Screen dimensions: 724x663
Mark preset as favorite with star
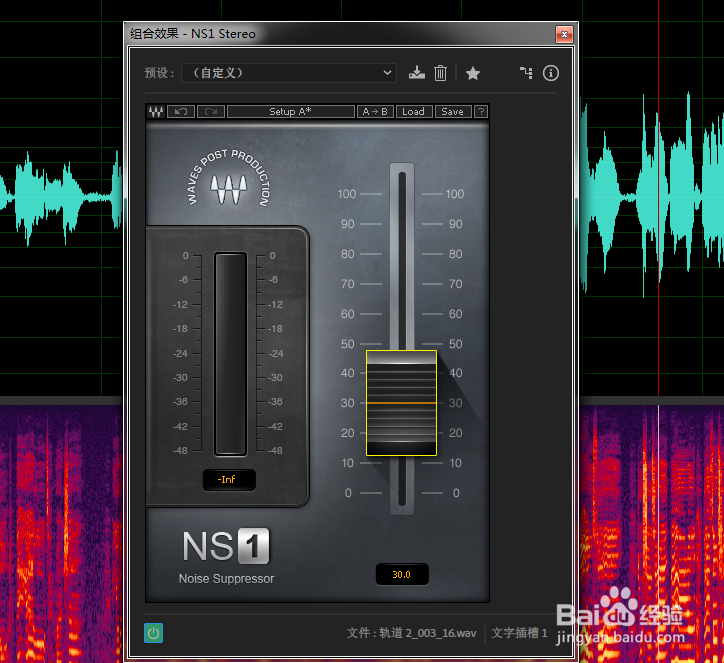pyautogui.click(x=473, y=73)
